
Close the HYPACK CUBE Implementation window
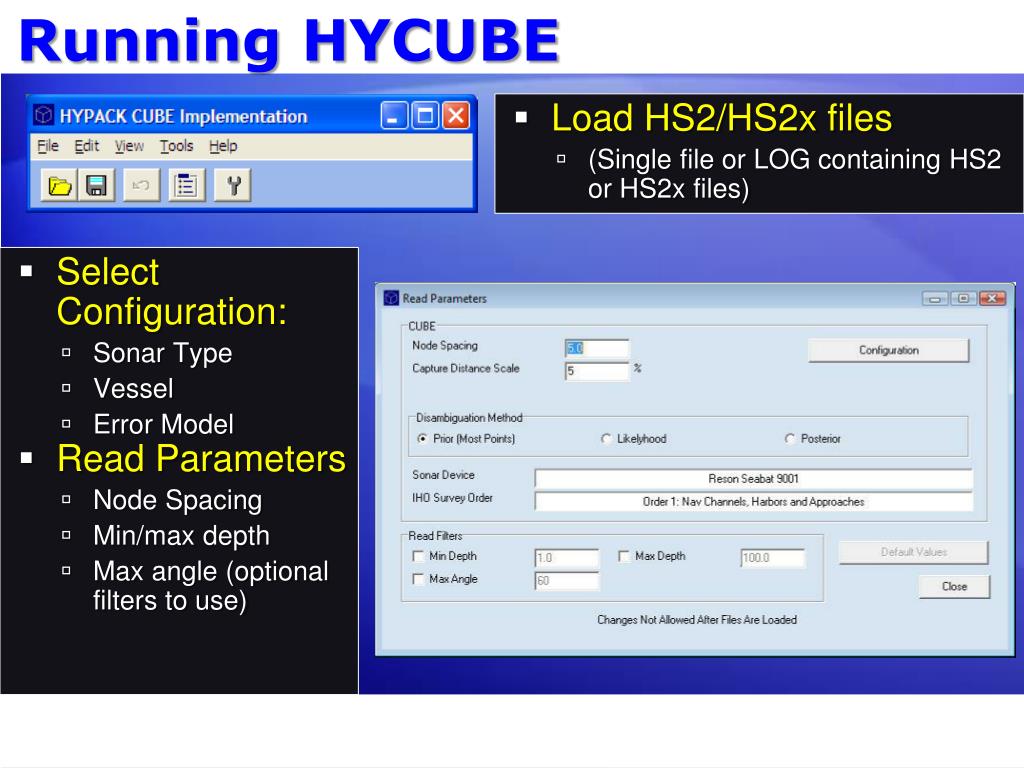tap(456, 116)
